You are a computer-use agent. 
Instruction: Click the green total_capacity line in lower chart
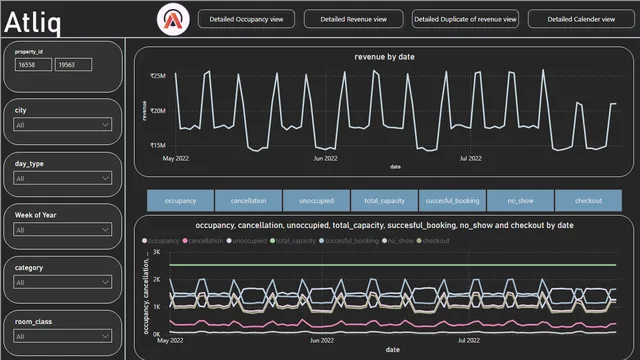point(392,265)
